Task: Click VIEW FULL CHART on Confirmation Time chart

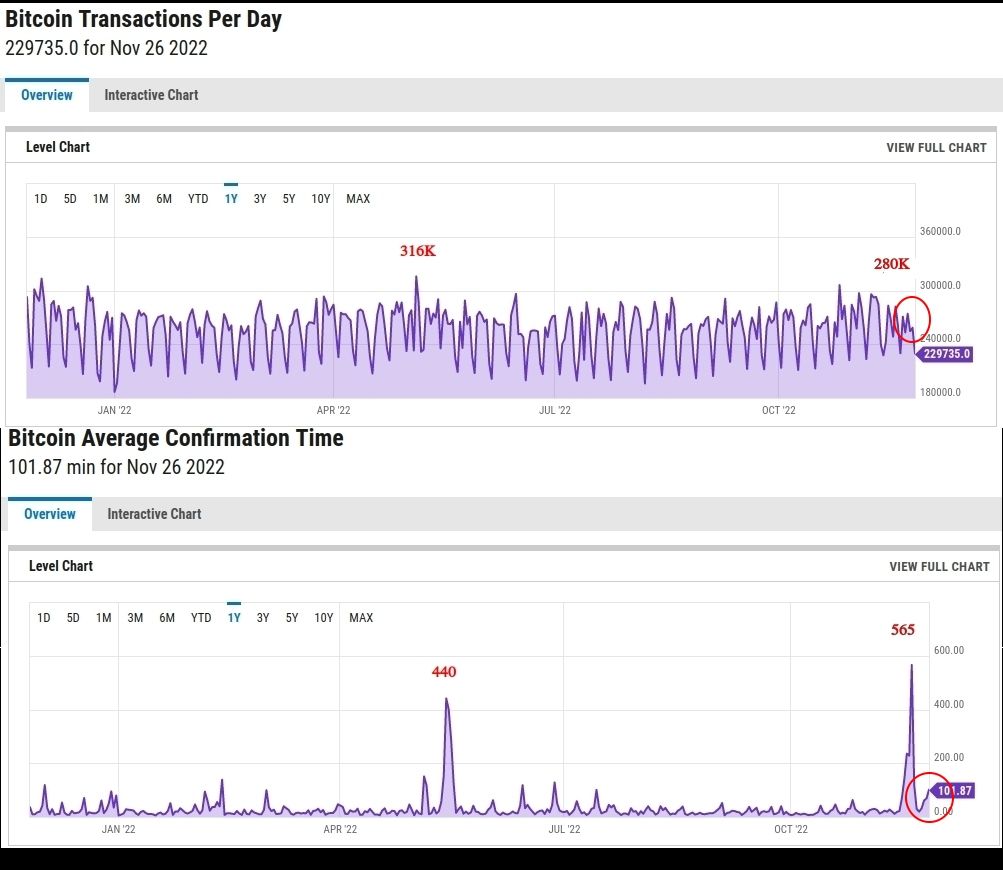Action: pyautogui.click(x=939, y=567)
